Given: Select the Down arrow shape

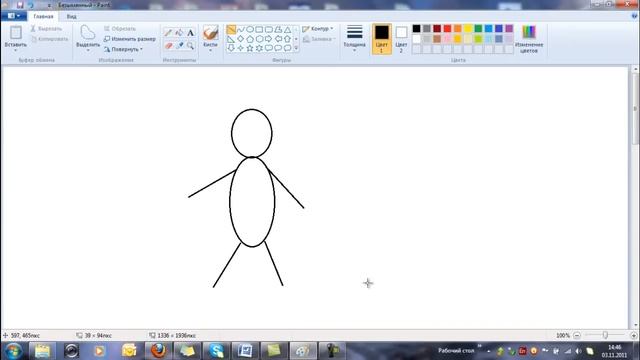Looking at the screenshot, I should [x=231, y=48].
